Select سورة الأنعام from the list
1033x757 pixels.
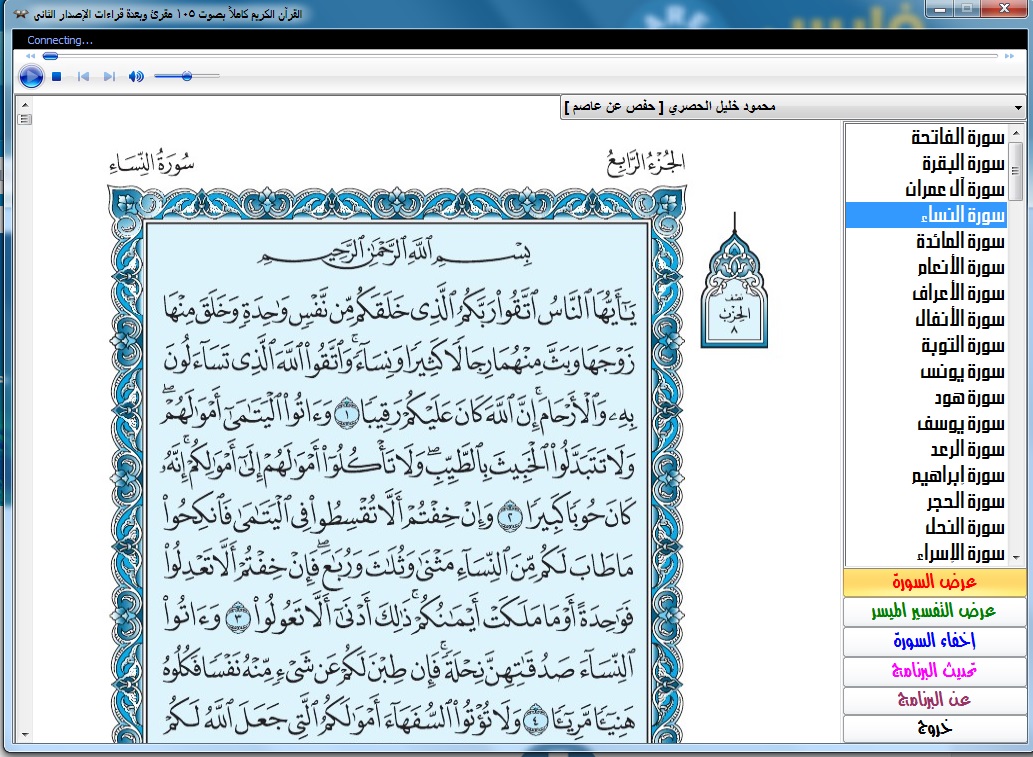[x=927, y=267]
